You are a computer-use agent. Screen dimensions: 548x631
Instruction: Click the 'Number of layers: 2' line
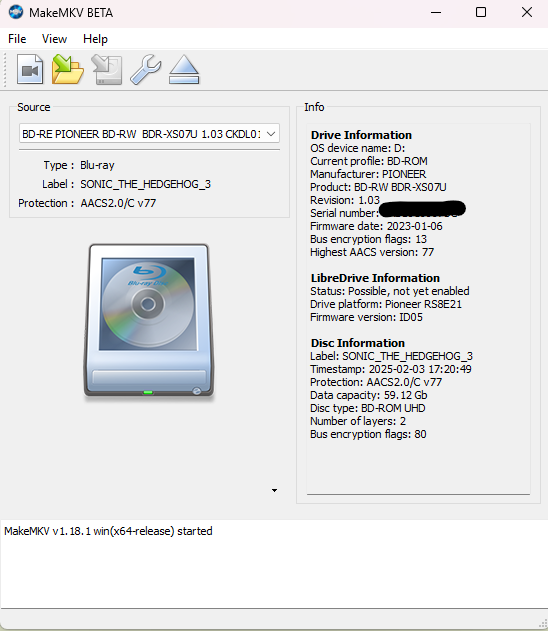click(358, 421)
